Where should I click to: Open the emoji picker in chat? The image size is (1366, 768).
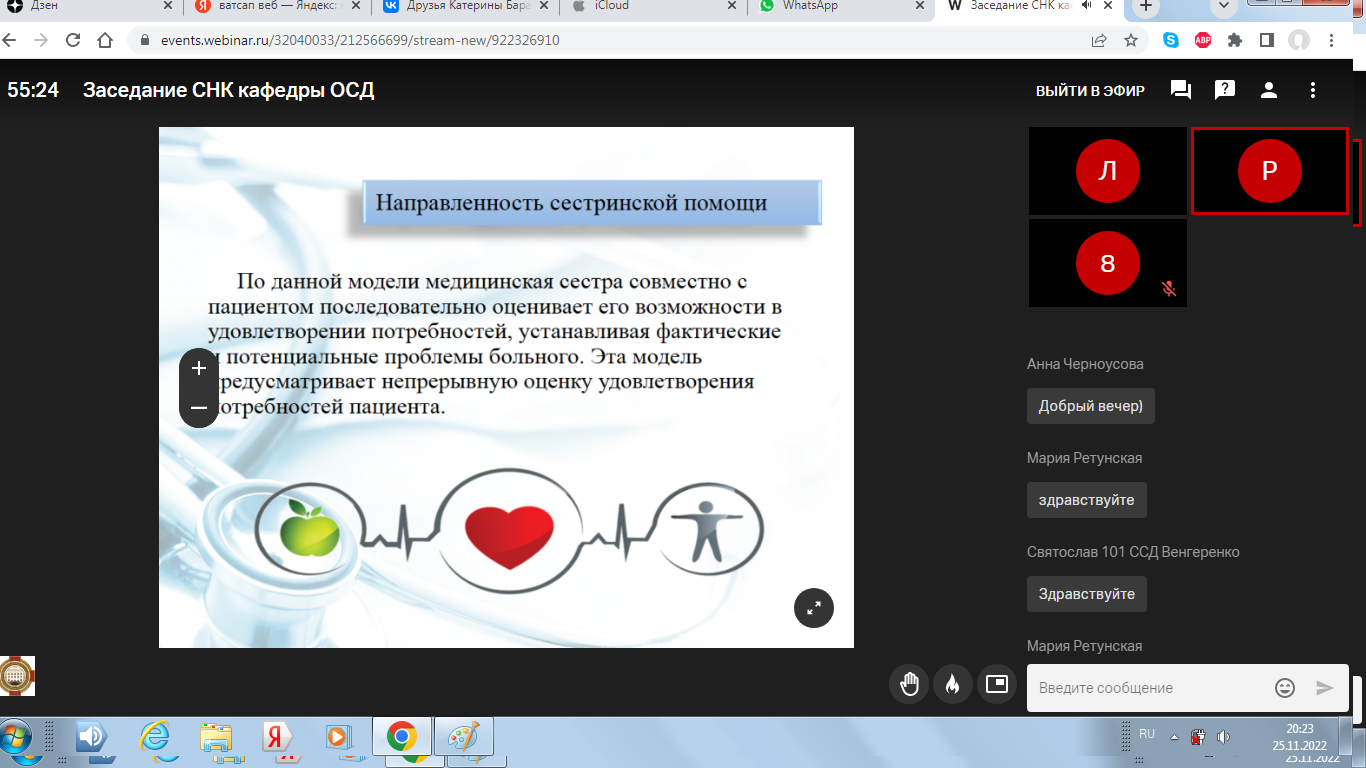point(1285,688)
